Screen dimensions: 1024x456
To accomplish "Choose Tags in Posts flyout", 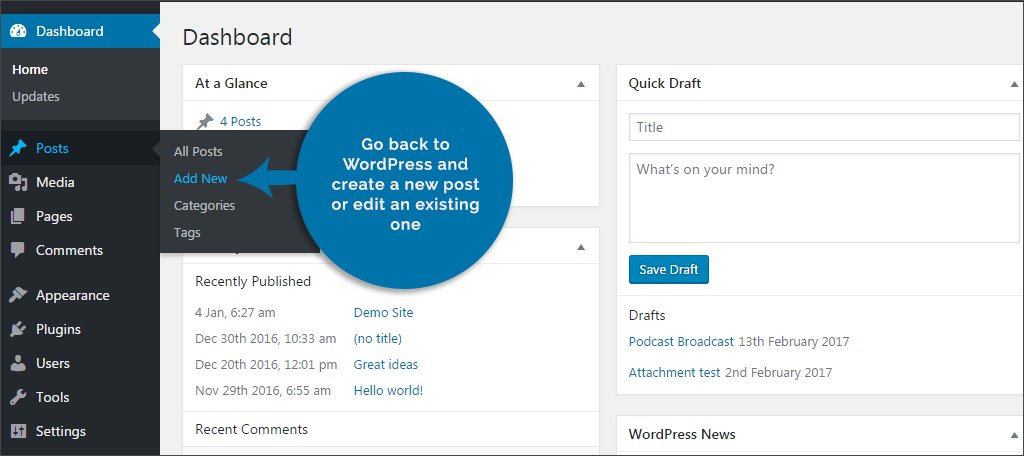I will [x=187, y=233].
